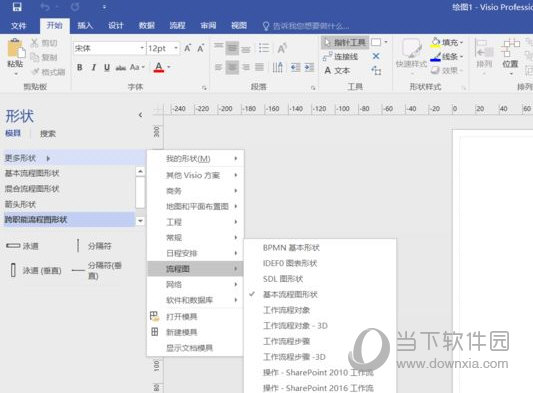Open the File (文件) tab

[18, 26]
